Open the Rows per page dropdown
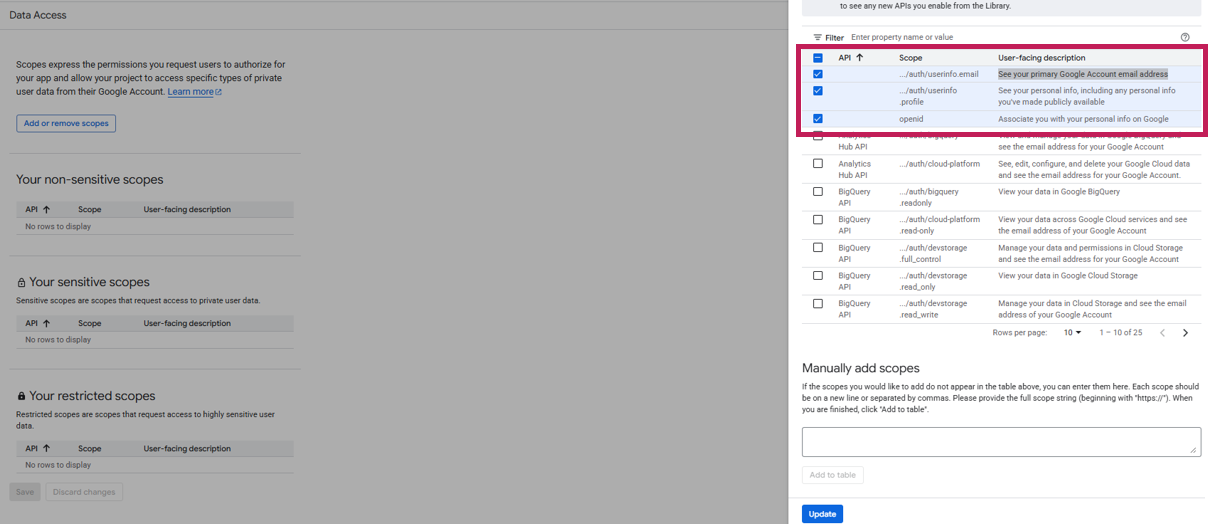 (x=1072, y=333)
